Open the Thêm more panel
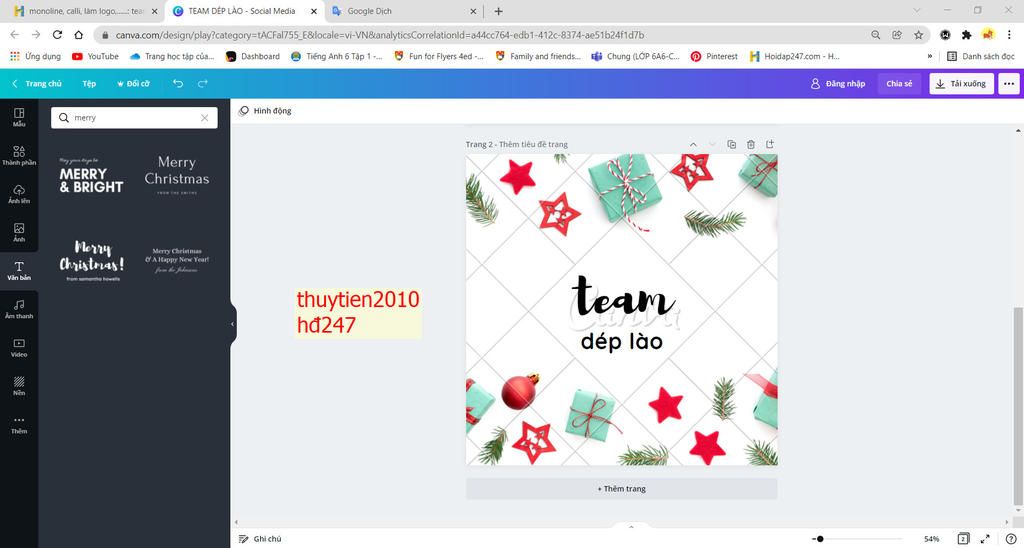This screenshot has width=1024, height=548. [19, 425]
